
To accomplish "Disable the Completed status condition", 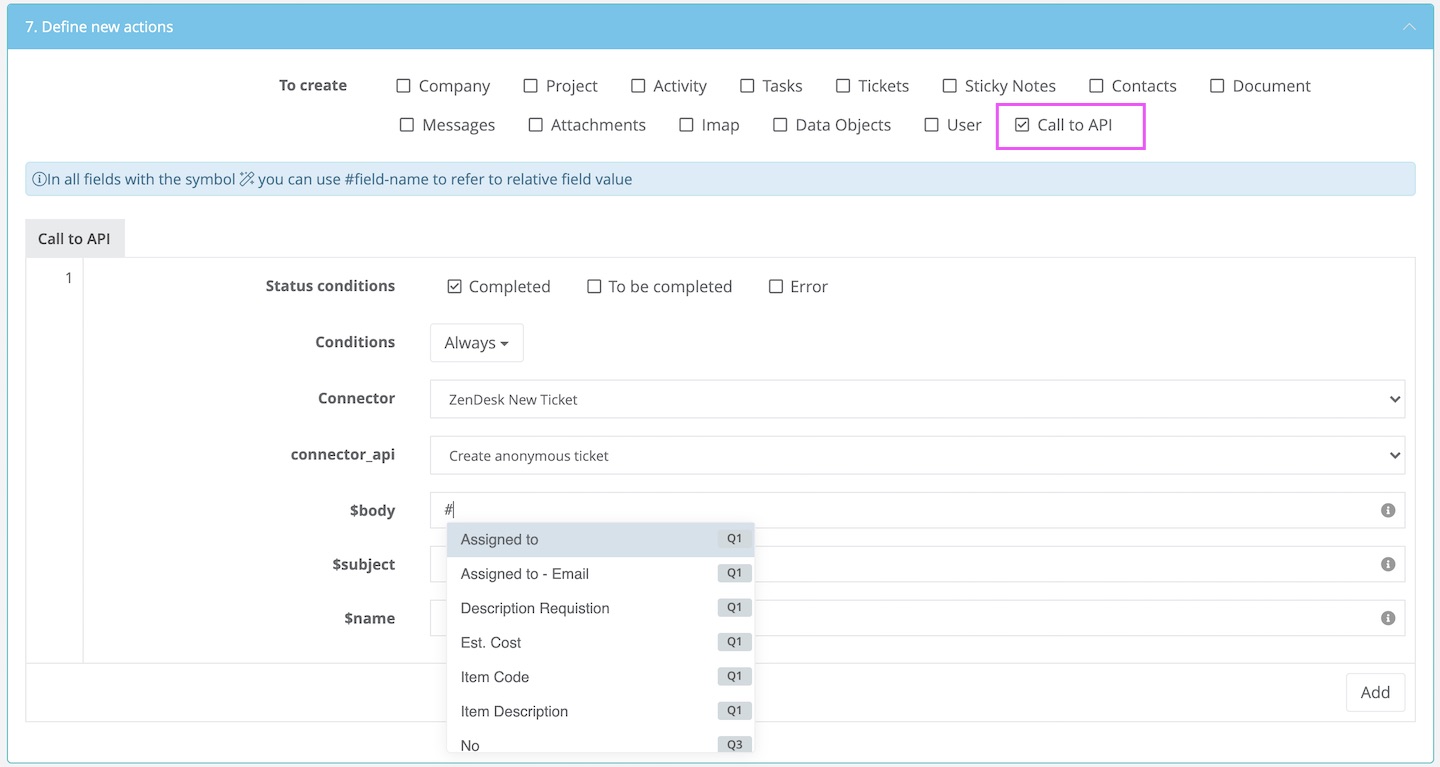I will 455,286.
